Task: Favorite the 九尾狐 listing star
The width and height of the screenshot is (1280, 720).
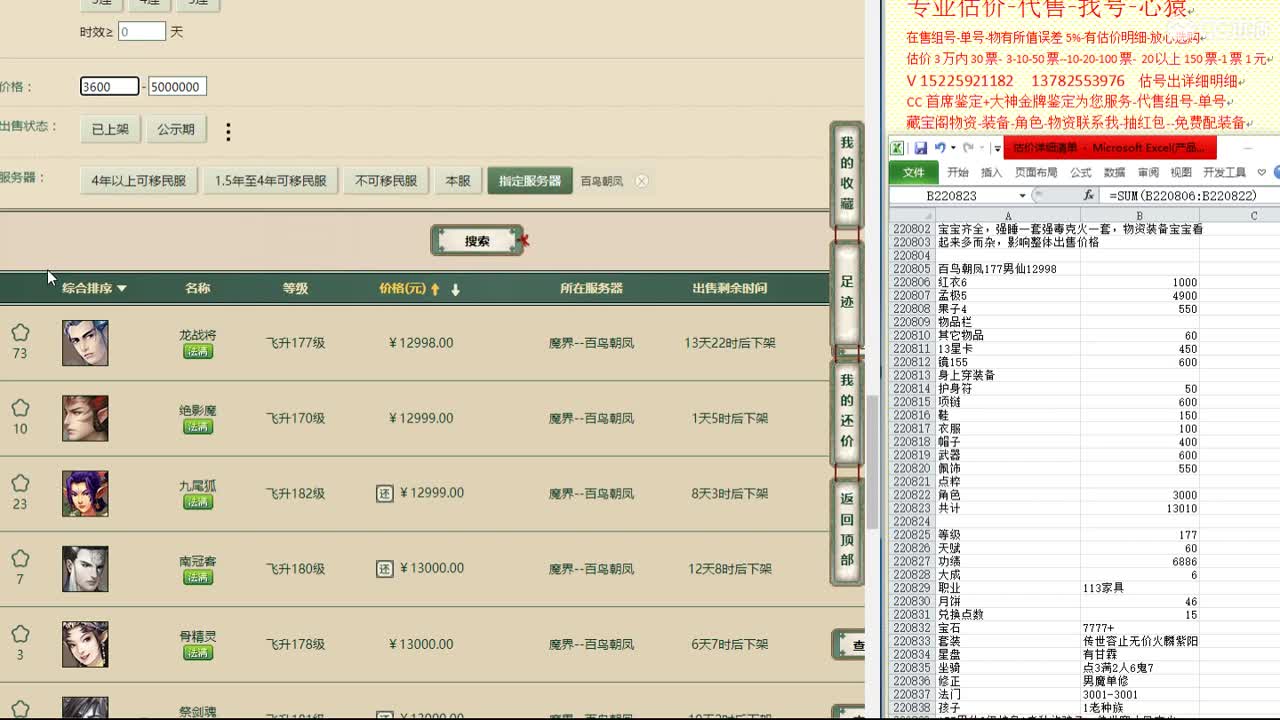Action: tap(20, 484)
